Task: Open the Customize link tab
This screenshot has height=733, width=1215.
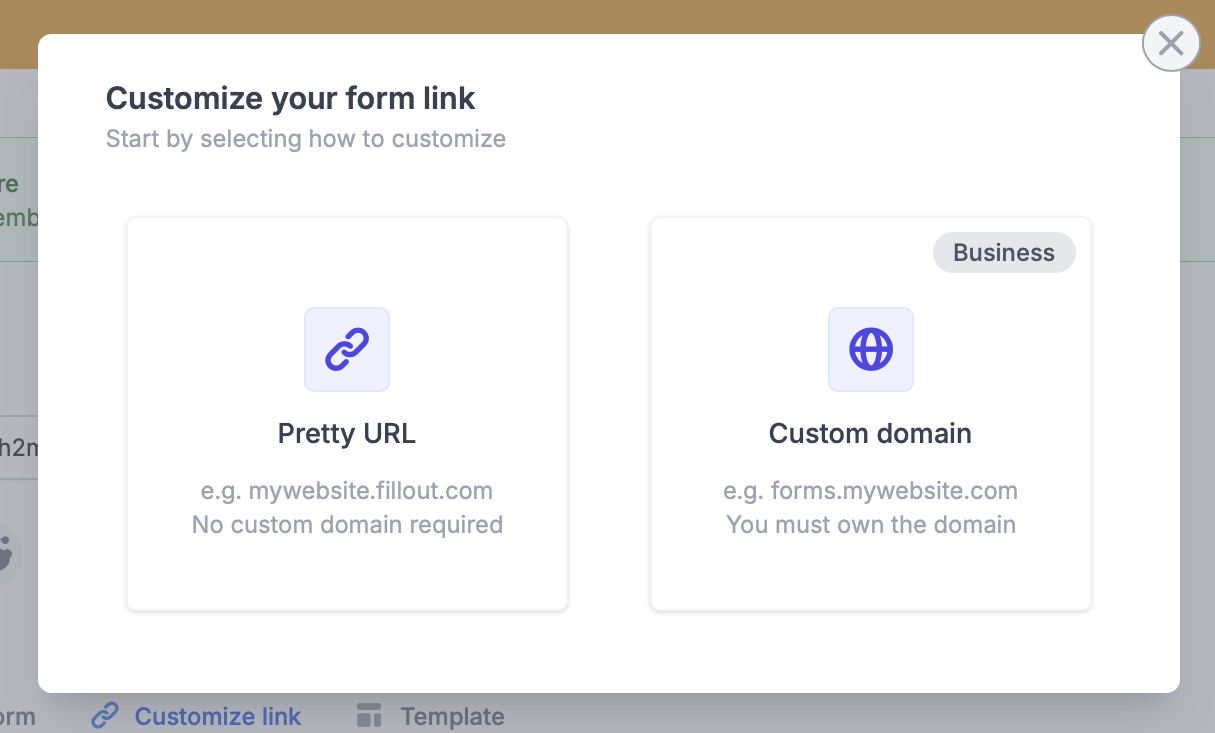Action: pos(218,716)
